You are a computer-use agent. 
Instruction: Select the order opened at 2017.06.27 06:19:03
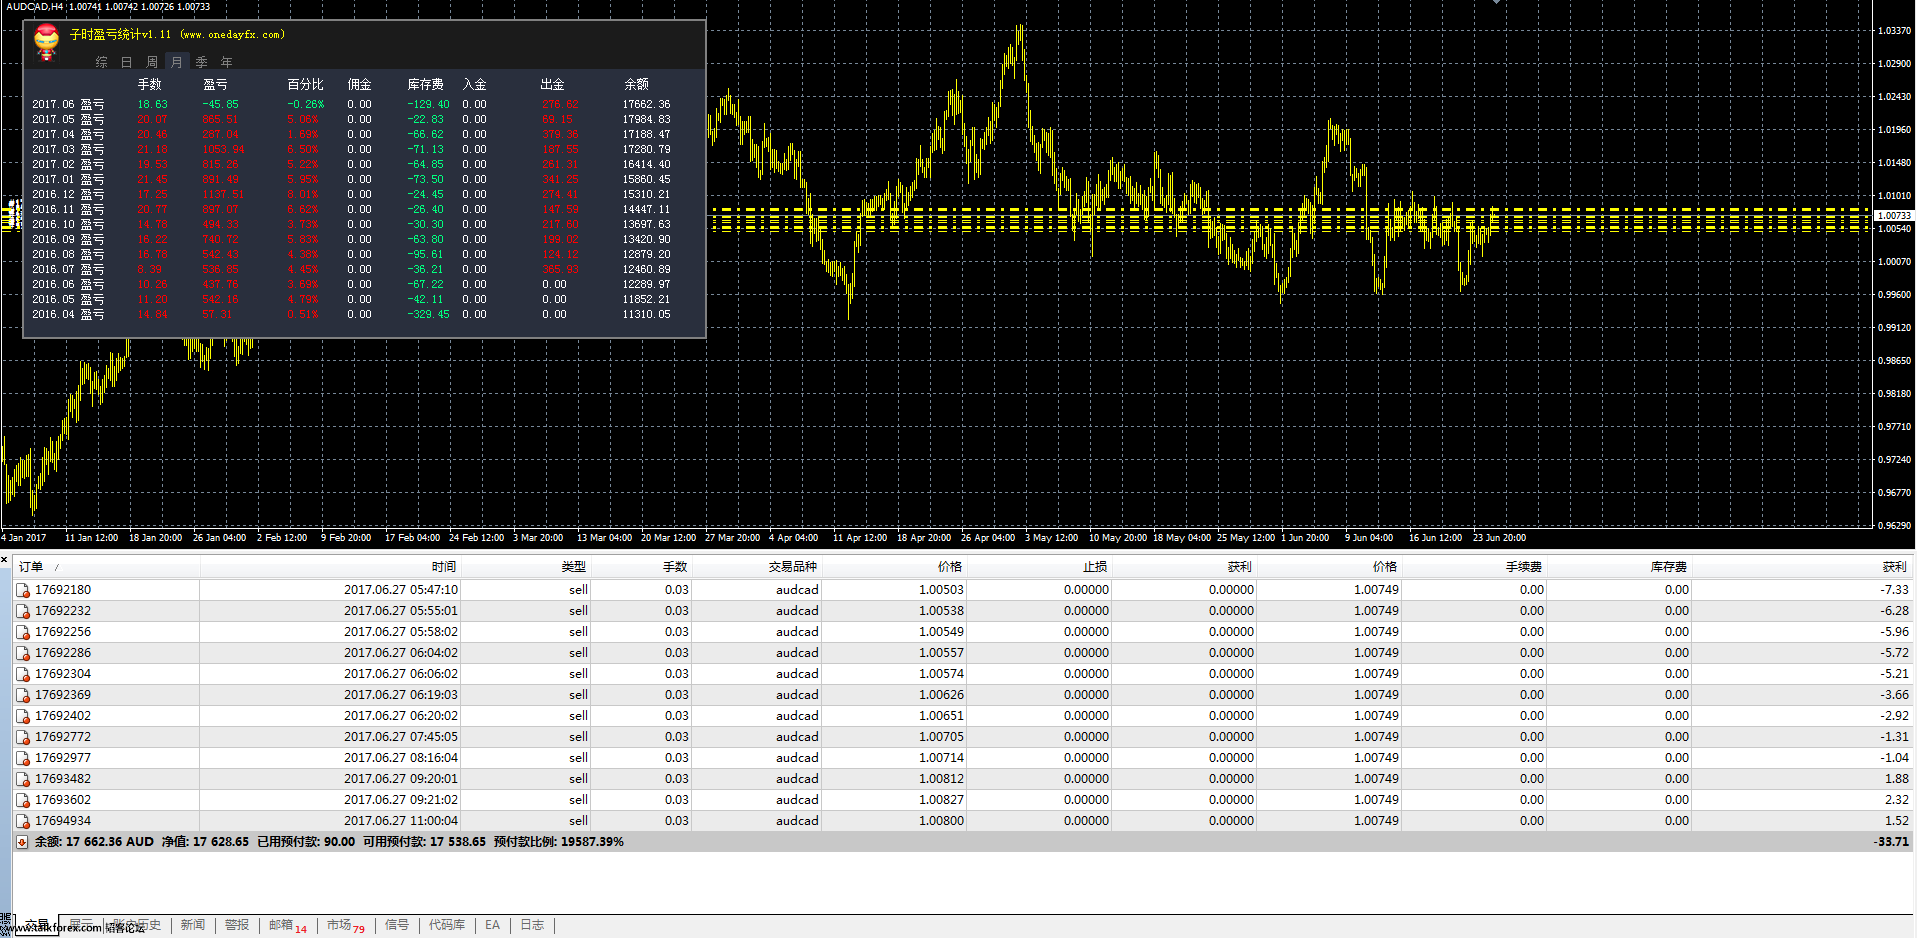[963, 695]
